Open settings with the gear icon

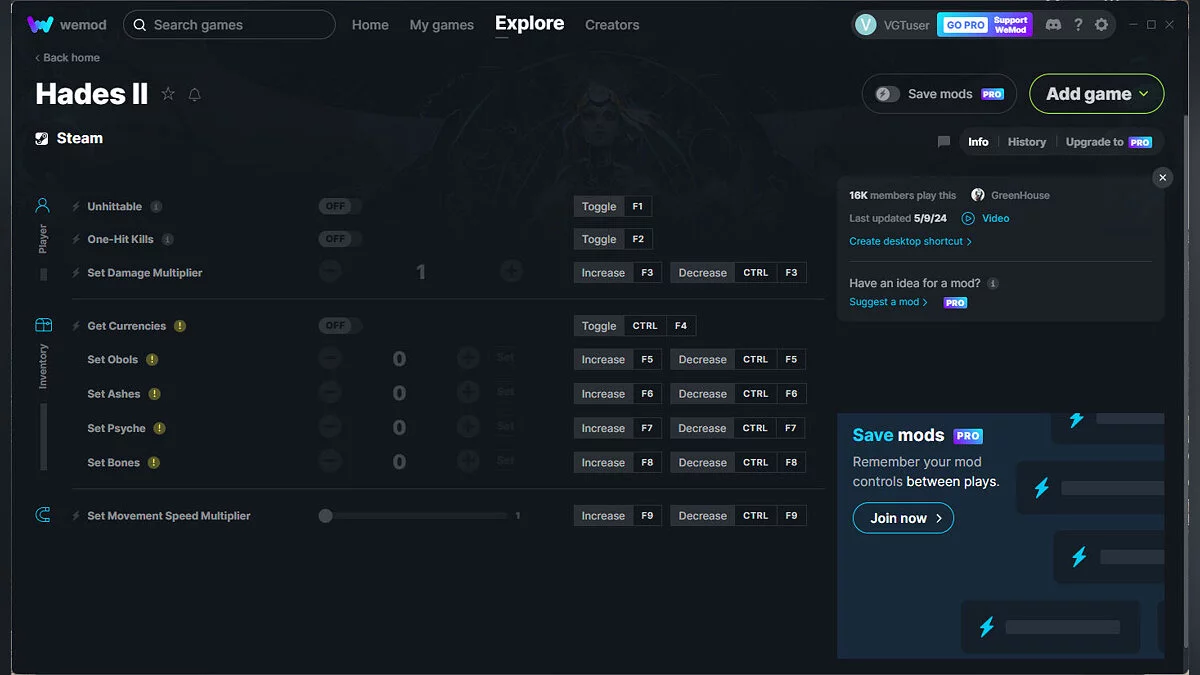coord(1101,25)
